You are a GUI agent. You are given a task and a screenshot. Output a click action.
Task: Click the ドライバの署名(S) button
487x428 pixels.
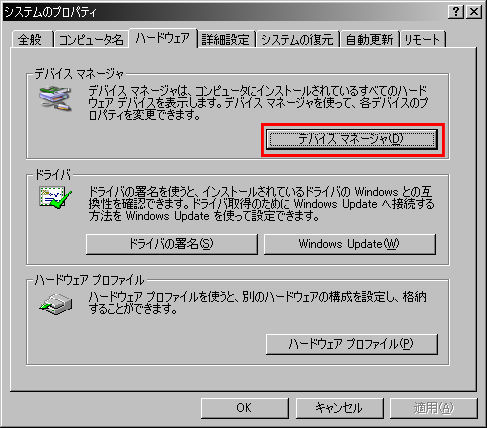point(172,244)
